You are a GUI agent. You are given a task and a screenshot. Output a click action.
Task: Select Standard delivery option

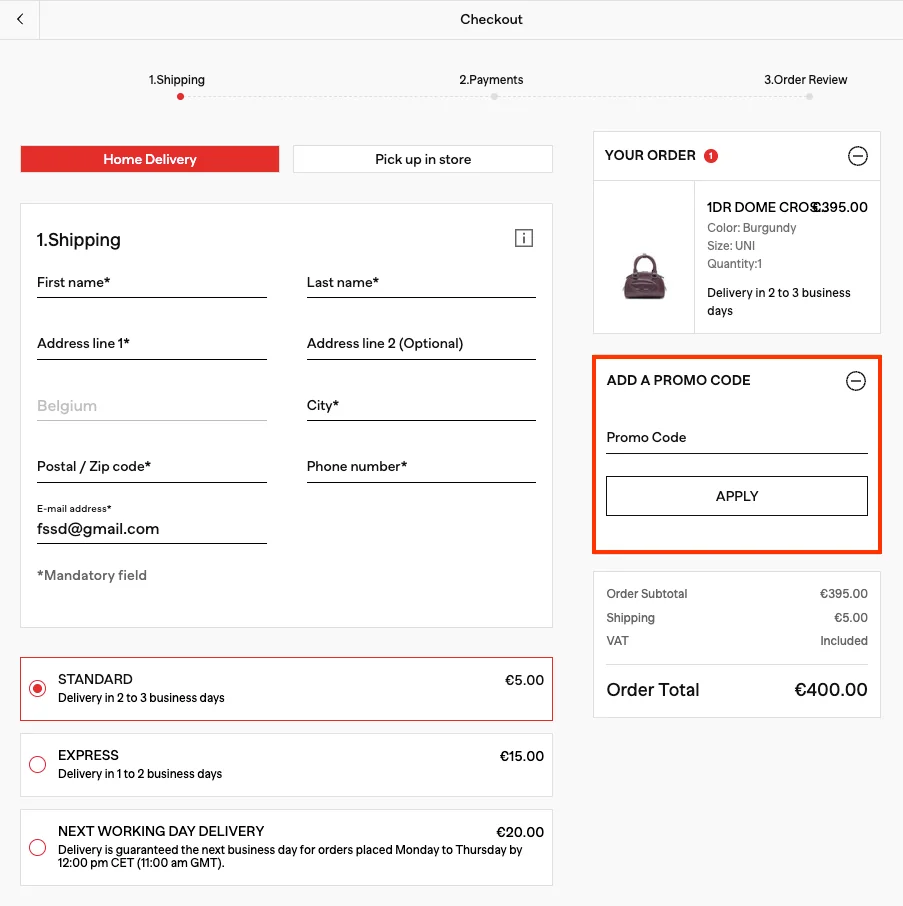coord(38,689)
